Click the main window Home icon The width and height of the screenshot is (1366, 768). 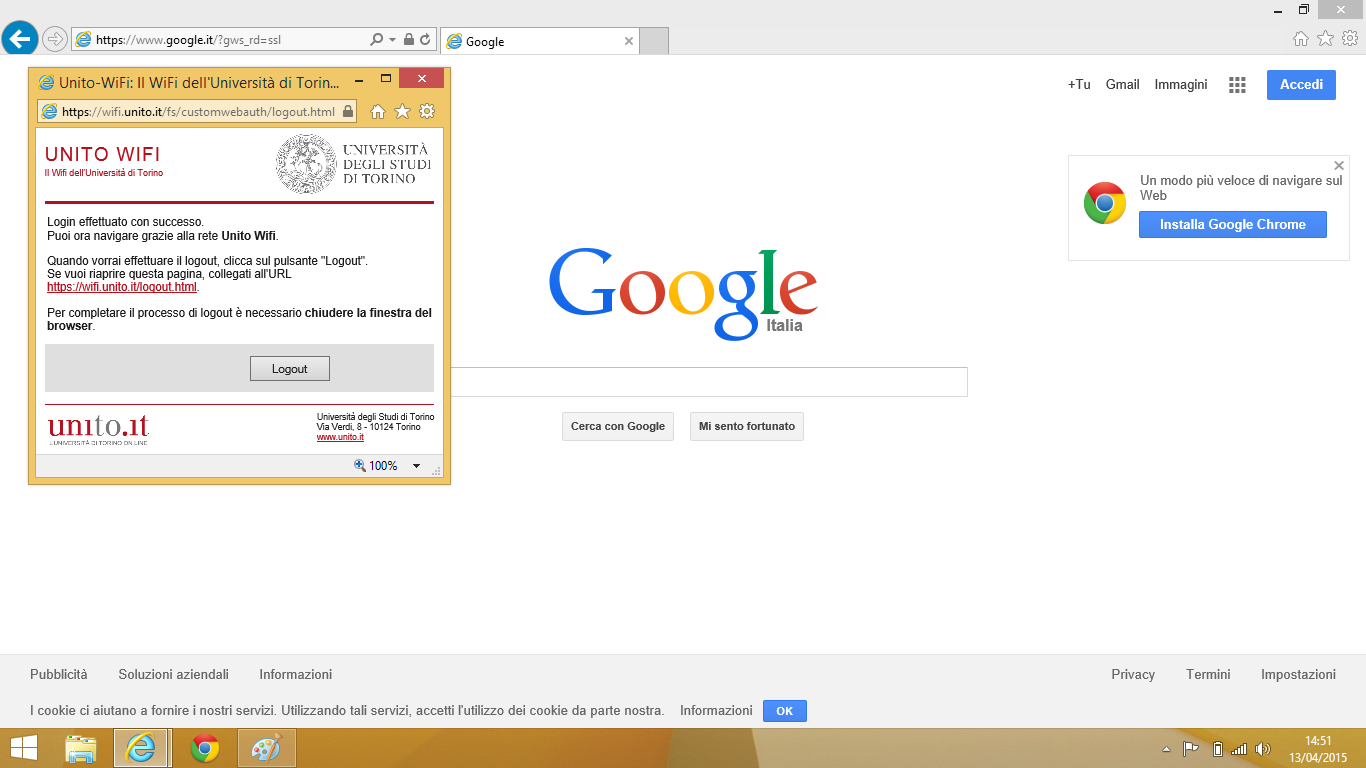[1301, 39]
